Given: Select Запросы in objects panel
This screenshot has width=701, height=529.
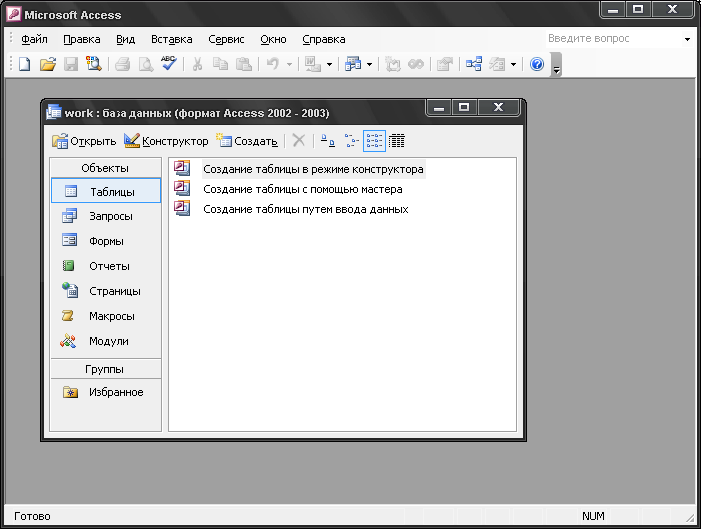Looking at the screenshot, I should click(106, 216).
